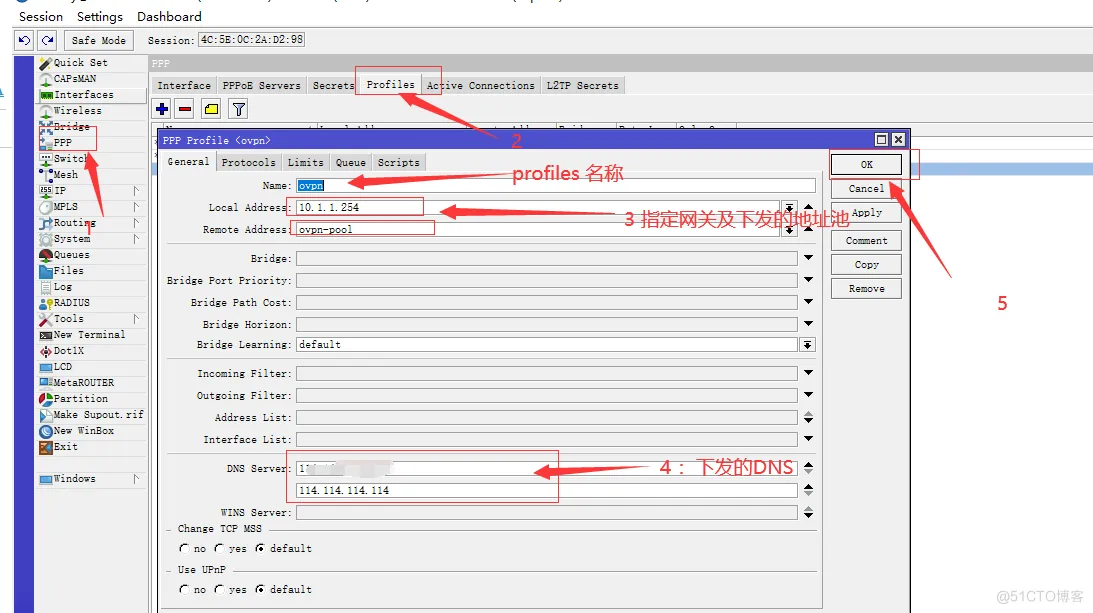1093x613 pixels.
Task: Click the funnel filter icon
Action: pos(238,109)
